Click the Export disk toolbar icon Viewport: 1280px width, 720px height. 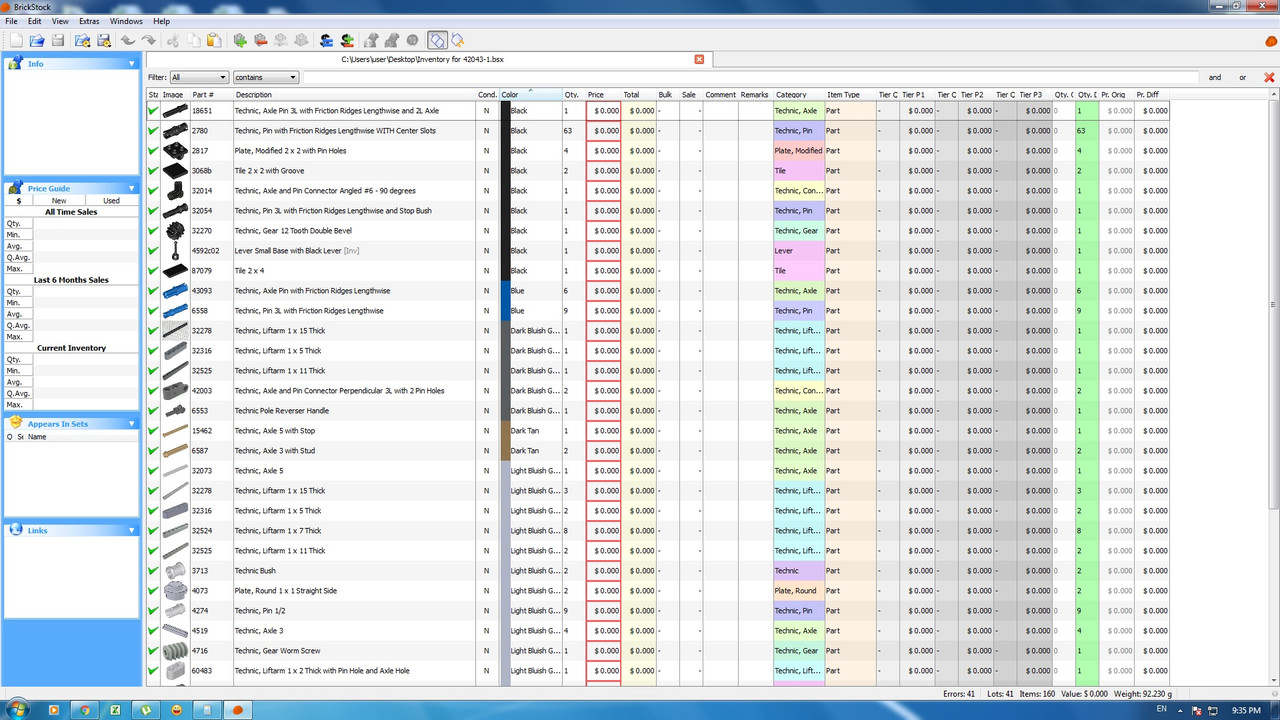(x=103, y=41)
